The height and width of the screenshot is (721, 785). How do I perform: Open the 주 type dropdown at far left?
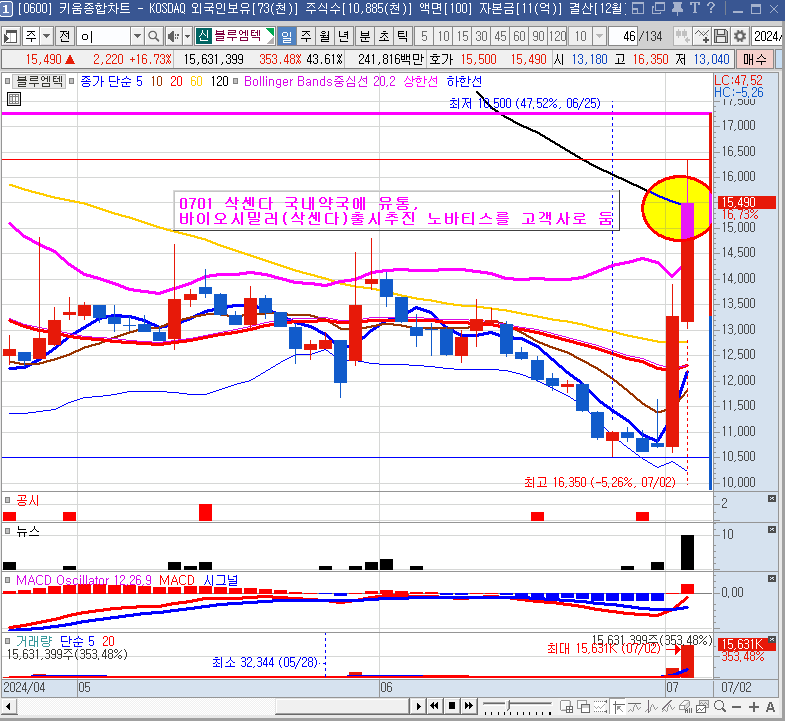(46, 36)
